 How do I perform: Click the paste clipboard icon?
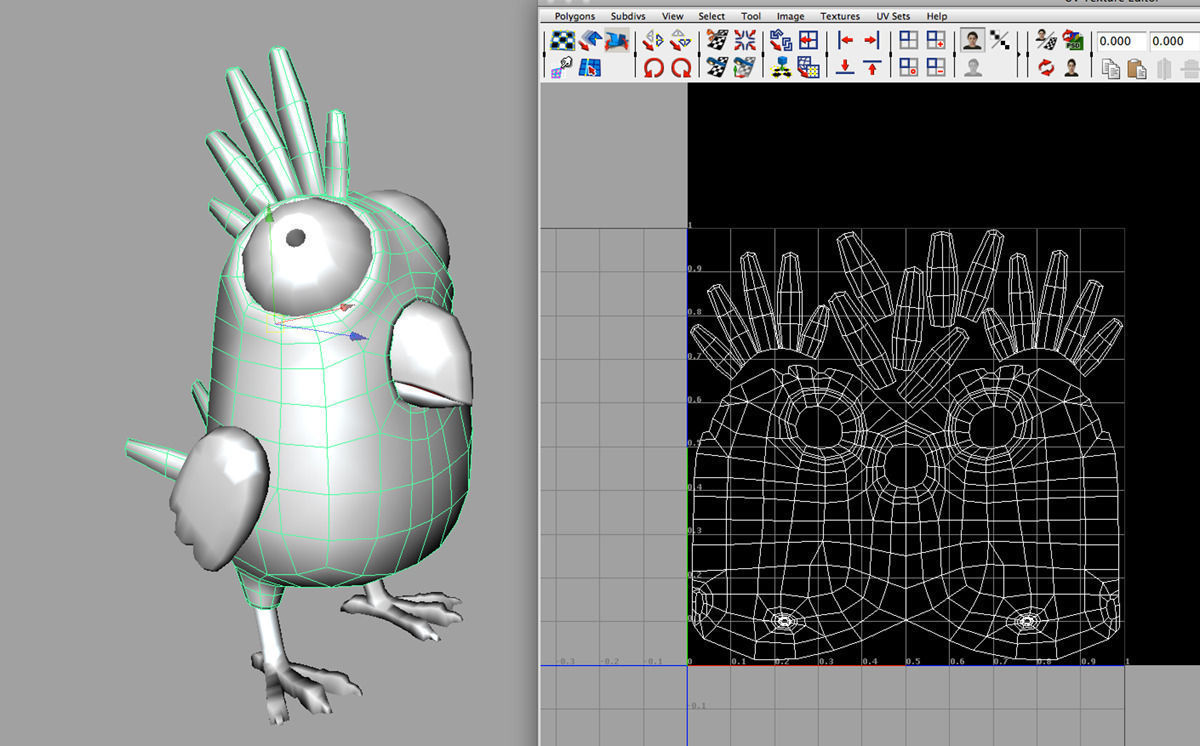pos(1136,68)
